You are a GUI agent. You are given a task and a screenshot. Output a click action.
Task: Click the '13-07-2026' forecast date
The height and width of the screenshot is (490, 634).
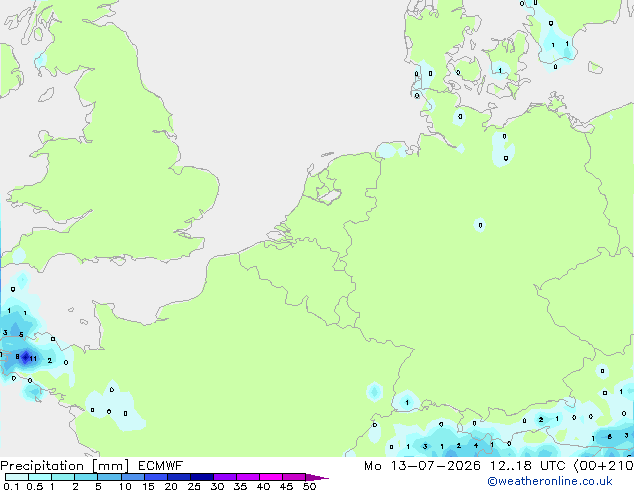coord(435,466)
